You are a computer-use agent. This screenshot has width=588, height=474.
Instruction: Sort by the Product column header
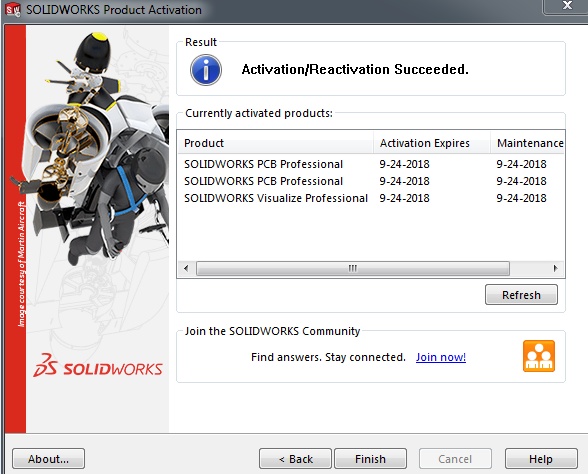click(x=275, y=142)
